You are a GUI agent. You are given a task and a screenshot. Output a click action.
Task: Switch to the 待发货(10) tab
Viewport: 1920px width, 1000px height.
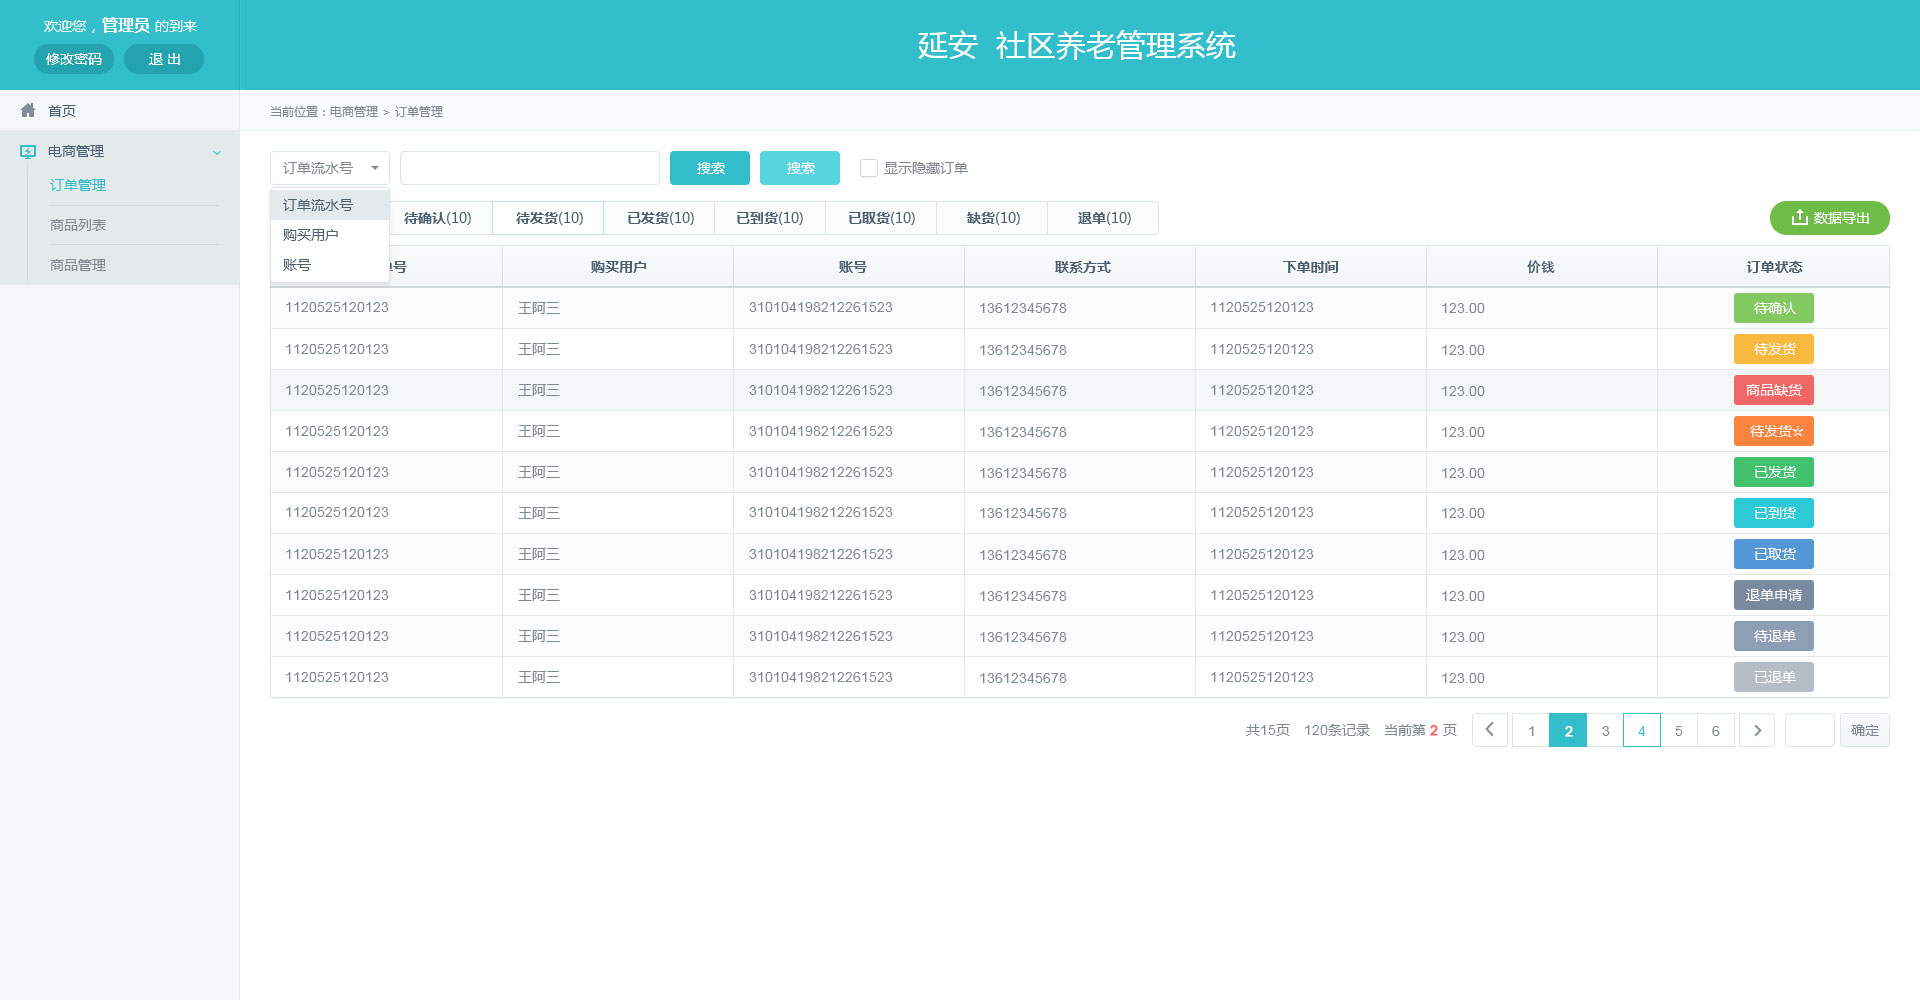(x=549, y=218)
